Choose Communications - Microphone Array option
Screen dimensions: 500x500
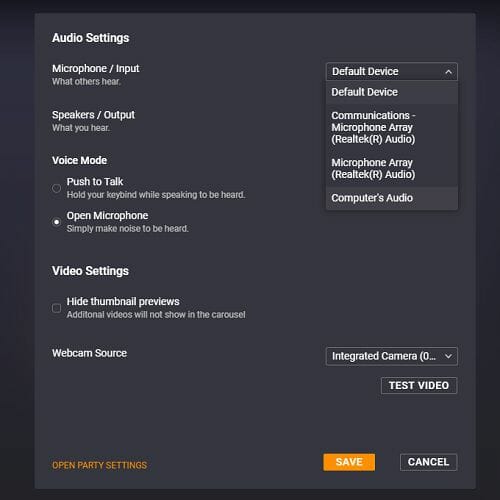392,127
